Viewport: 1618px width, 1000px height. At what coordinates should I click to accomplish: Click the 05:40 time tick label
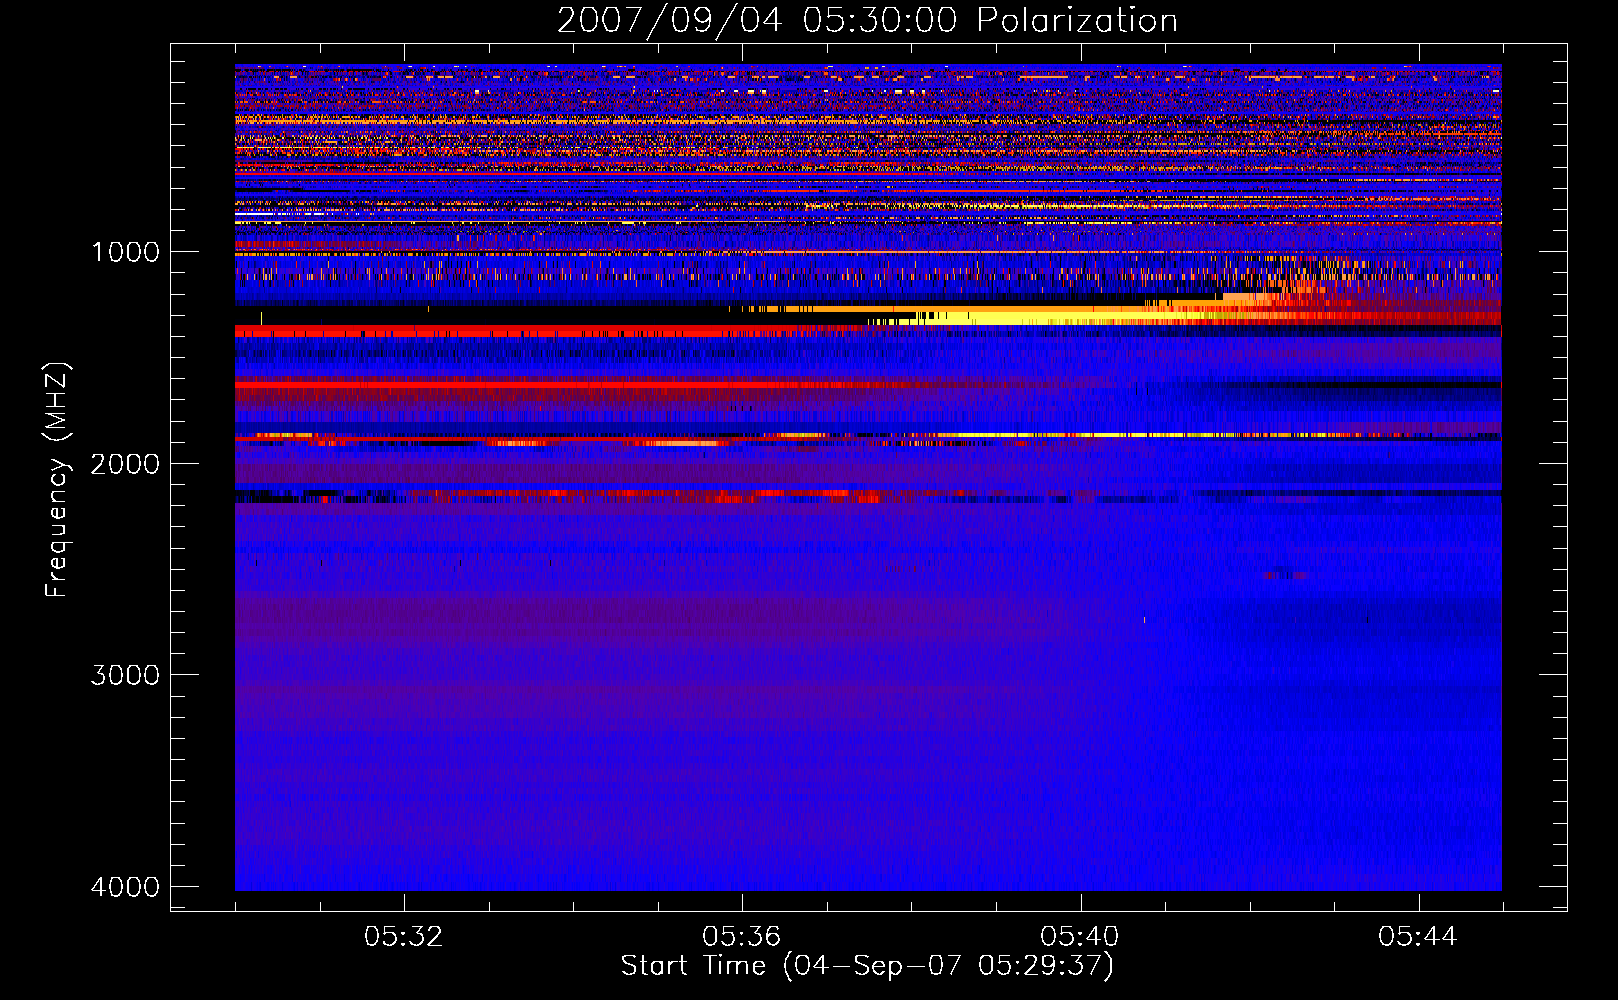1080,937
